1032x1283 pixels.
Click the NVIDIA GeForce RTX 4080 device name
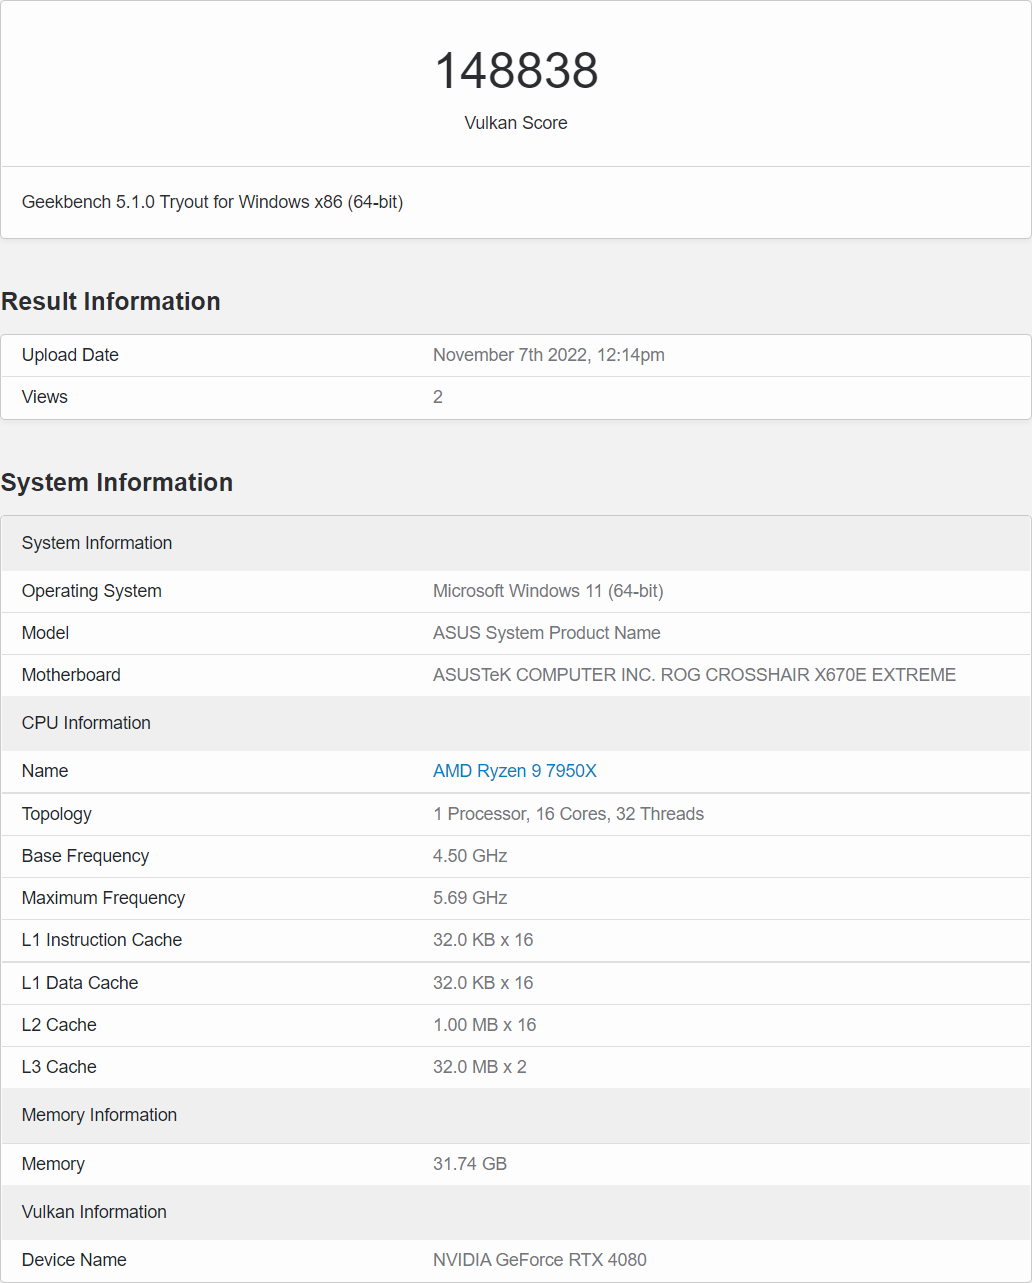pyautogui.click(x=540, y=1260)
